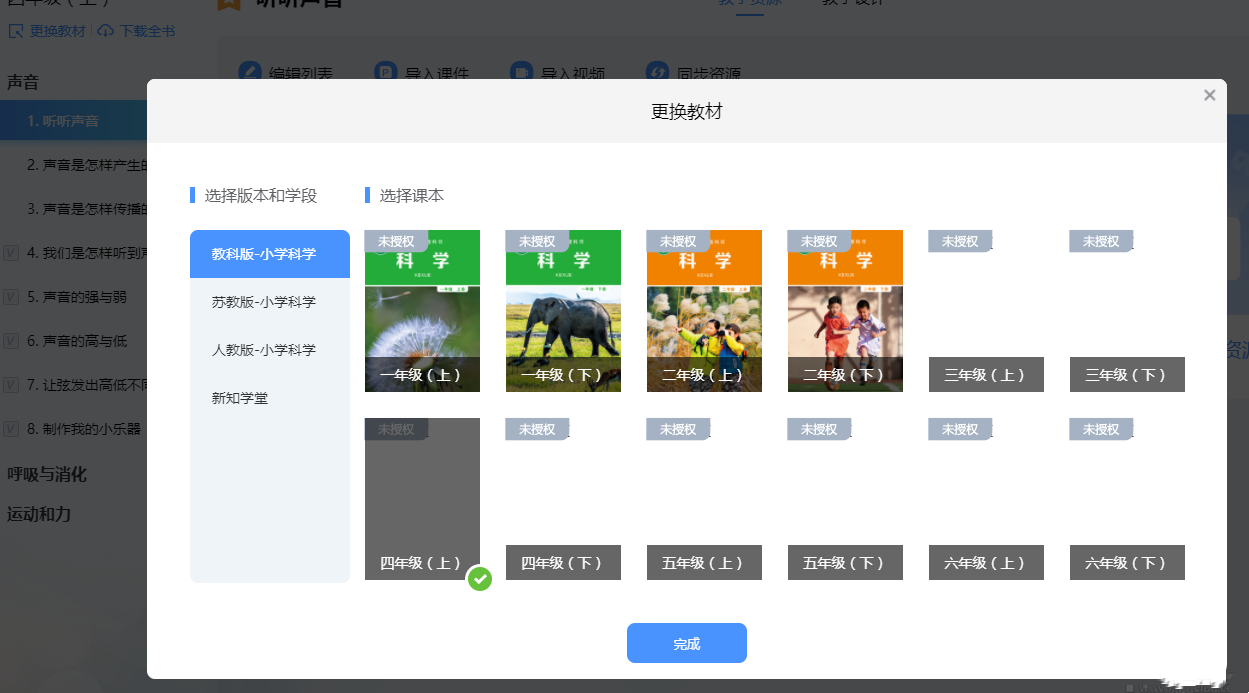Select 新知学堂 option
The height and width of the screenshot is (693, 1249).
270,398
